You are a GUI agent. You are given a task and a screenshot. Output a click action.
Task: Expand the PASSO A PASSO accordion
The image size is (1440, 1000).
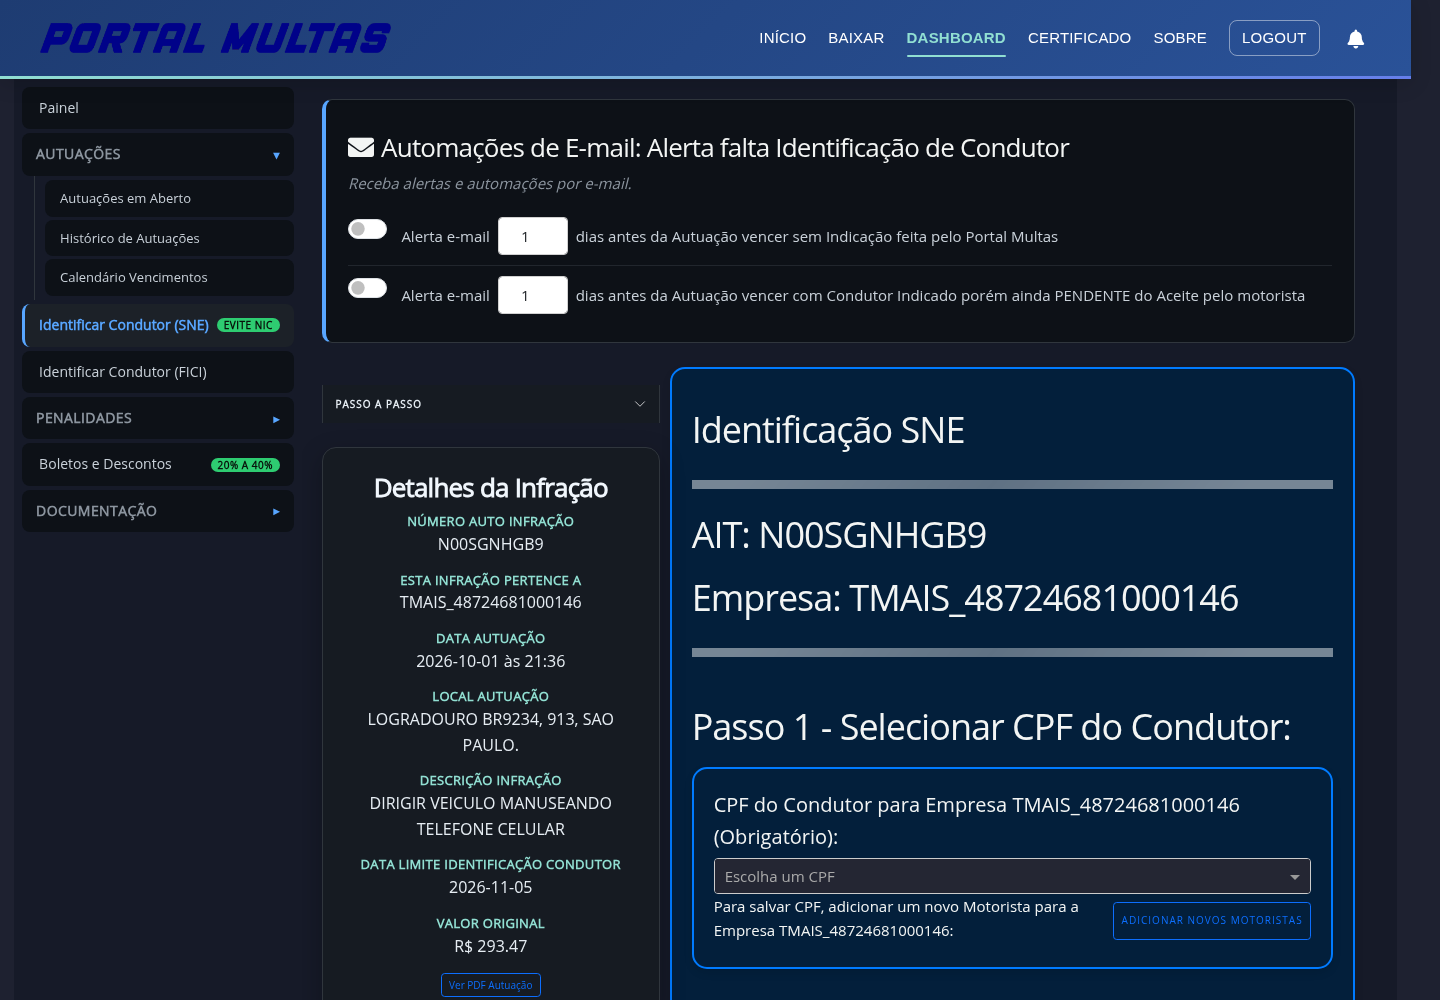click(490, 404)
